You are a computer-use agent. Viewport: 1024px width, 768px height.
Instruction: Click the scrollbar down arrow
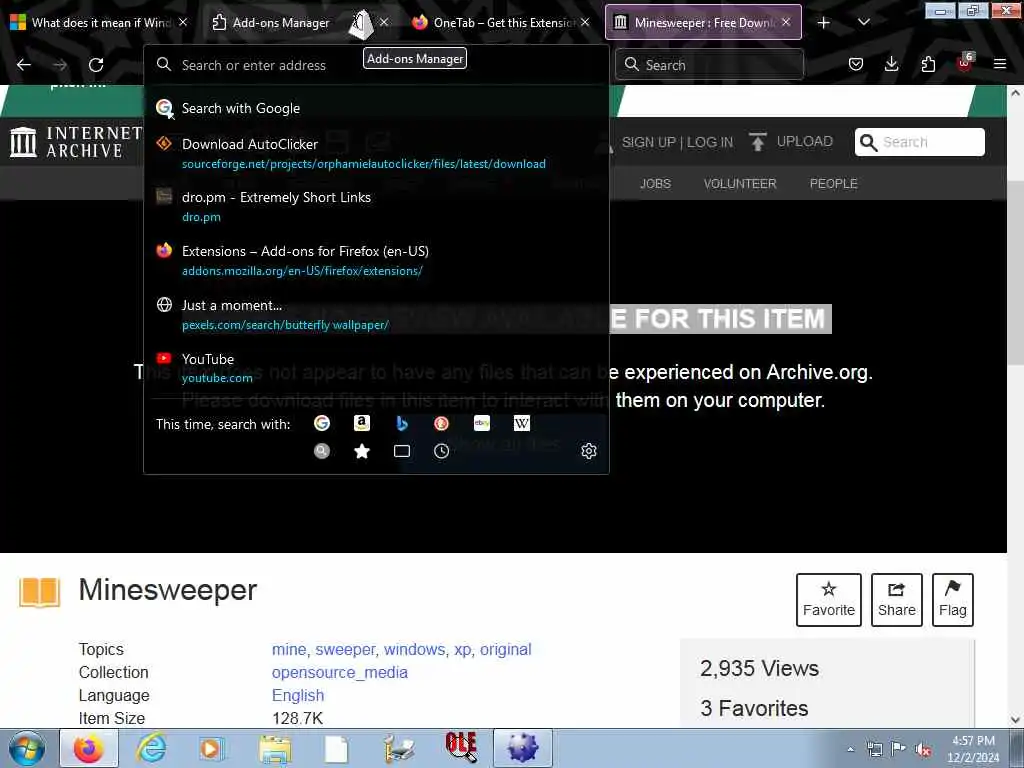(1015, 720)
